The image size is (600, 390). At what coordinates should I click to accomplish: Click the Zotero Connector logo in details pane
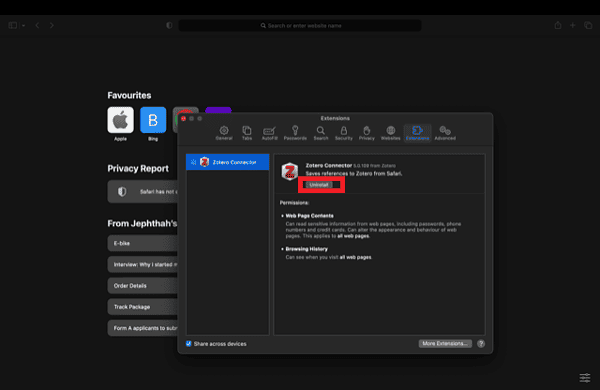[290, 171]
